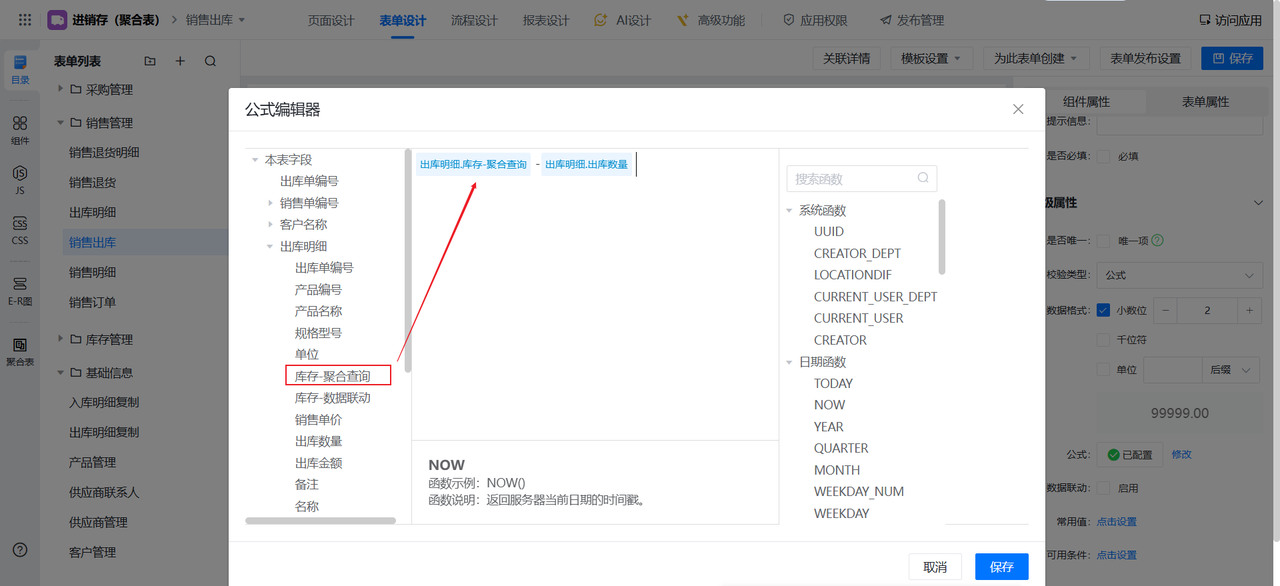Click the search icon in 表单列表 header

210,61
